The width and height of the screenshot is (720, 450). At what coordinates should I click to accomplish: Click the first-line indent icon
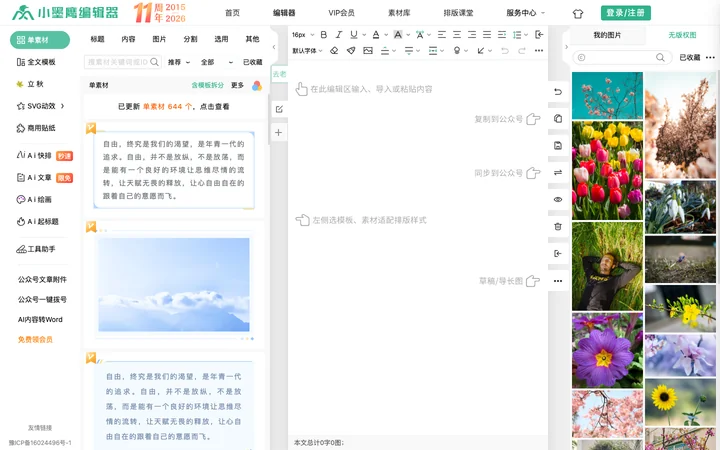pyautogui.click(x=502, y=34)
